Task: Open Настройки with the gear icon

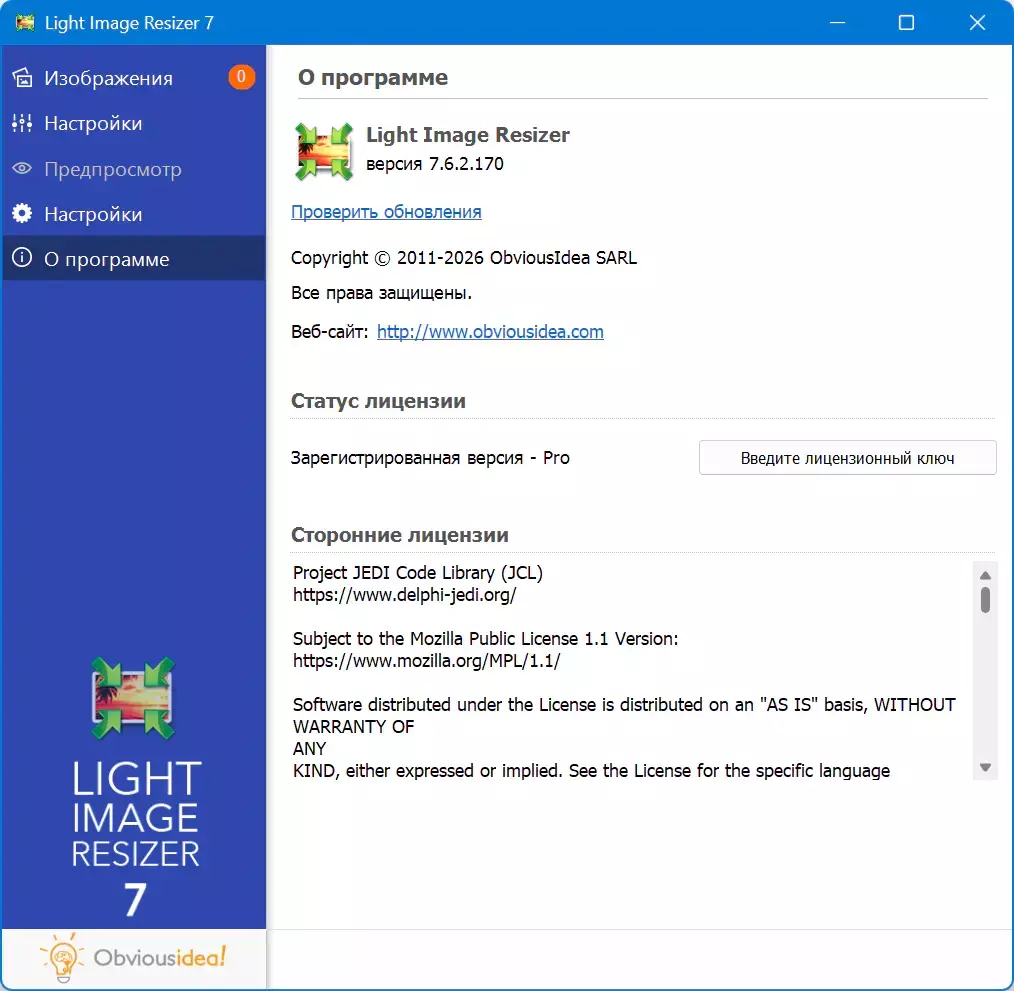Action: click(x=22, y=214)
